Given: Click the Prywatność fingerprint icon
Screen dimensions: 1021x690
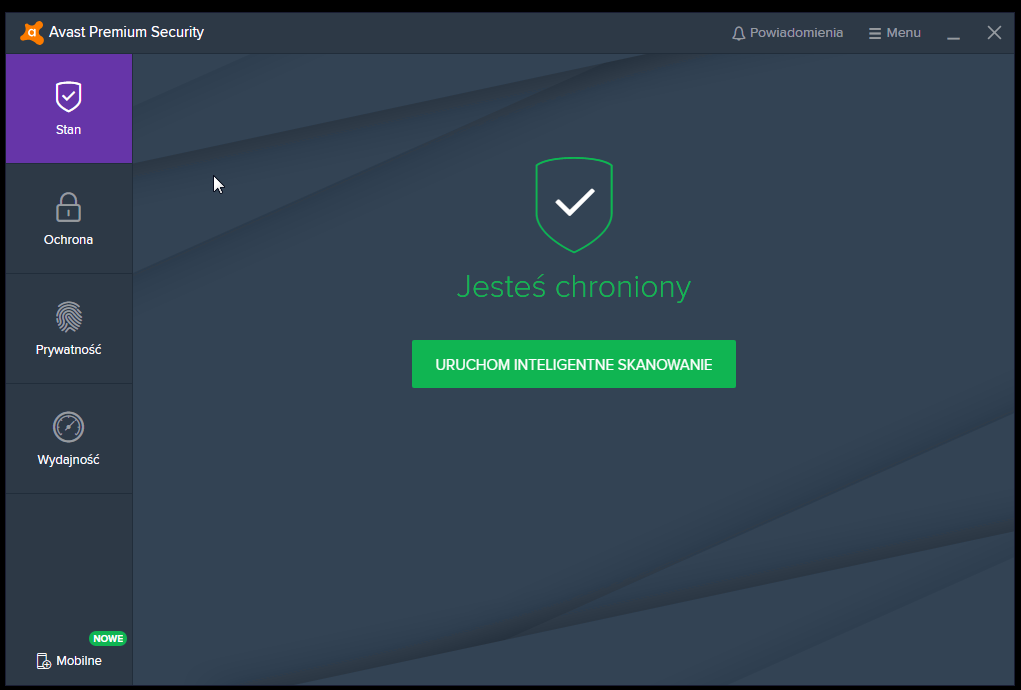Looking at the screenshot, I should (68, 317).
